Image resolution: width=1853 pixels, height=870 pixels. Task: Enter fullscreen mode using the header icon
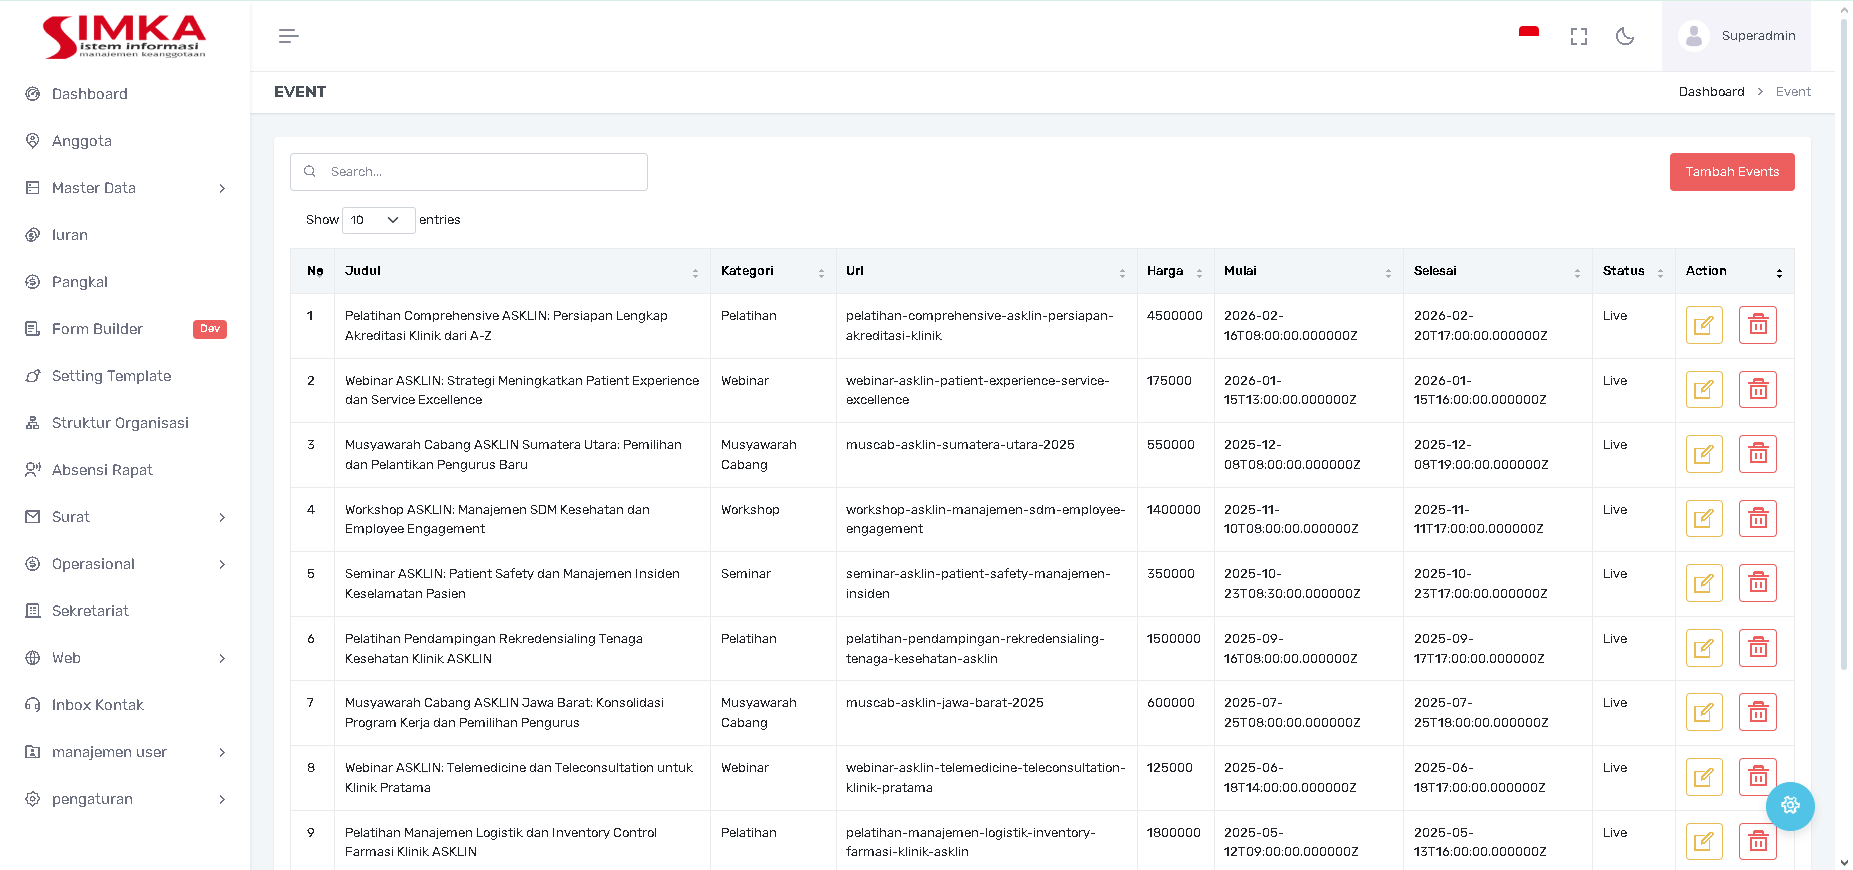pyautogui.click(x=1578, y=36)
